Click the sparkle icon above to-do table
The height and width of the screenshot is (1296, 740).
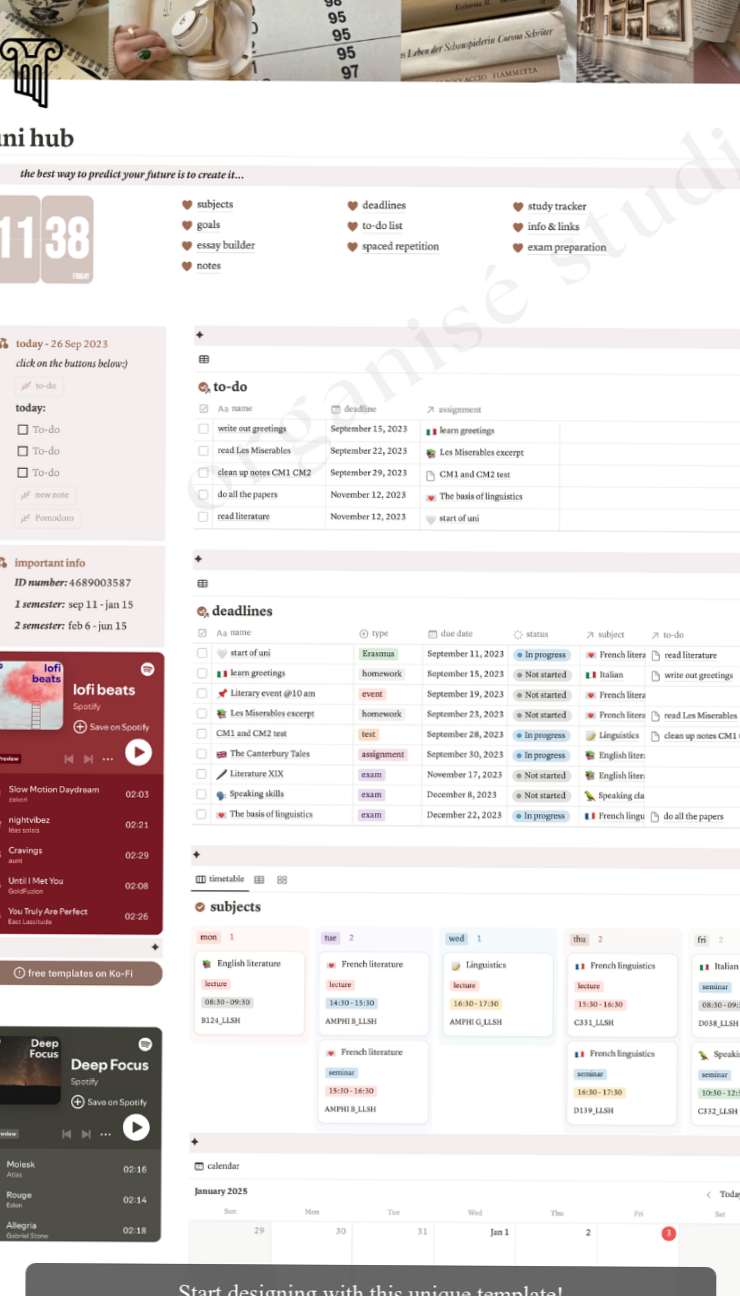tap(198, 336)
